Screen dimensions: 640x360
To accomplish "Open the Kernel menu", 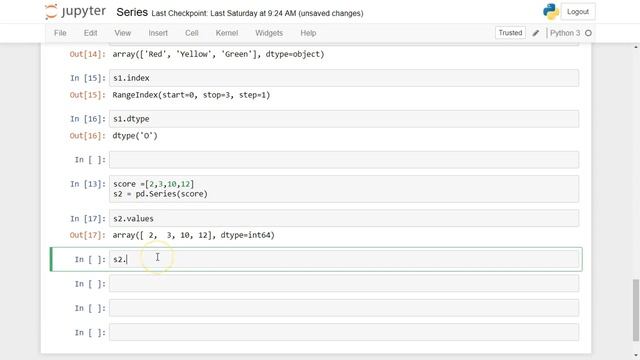I will tap(227, 33).
